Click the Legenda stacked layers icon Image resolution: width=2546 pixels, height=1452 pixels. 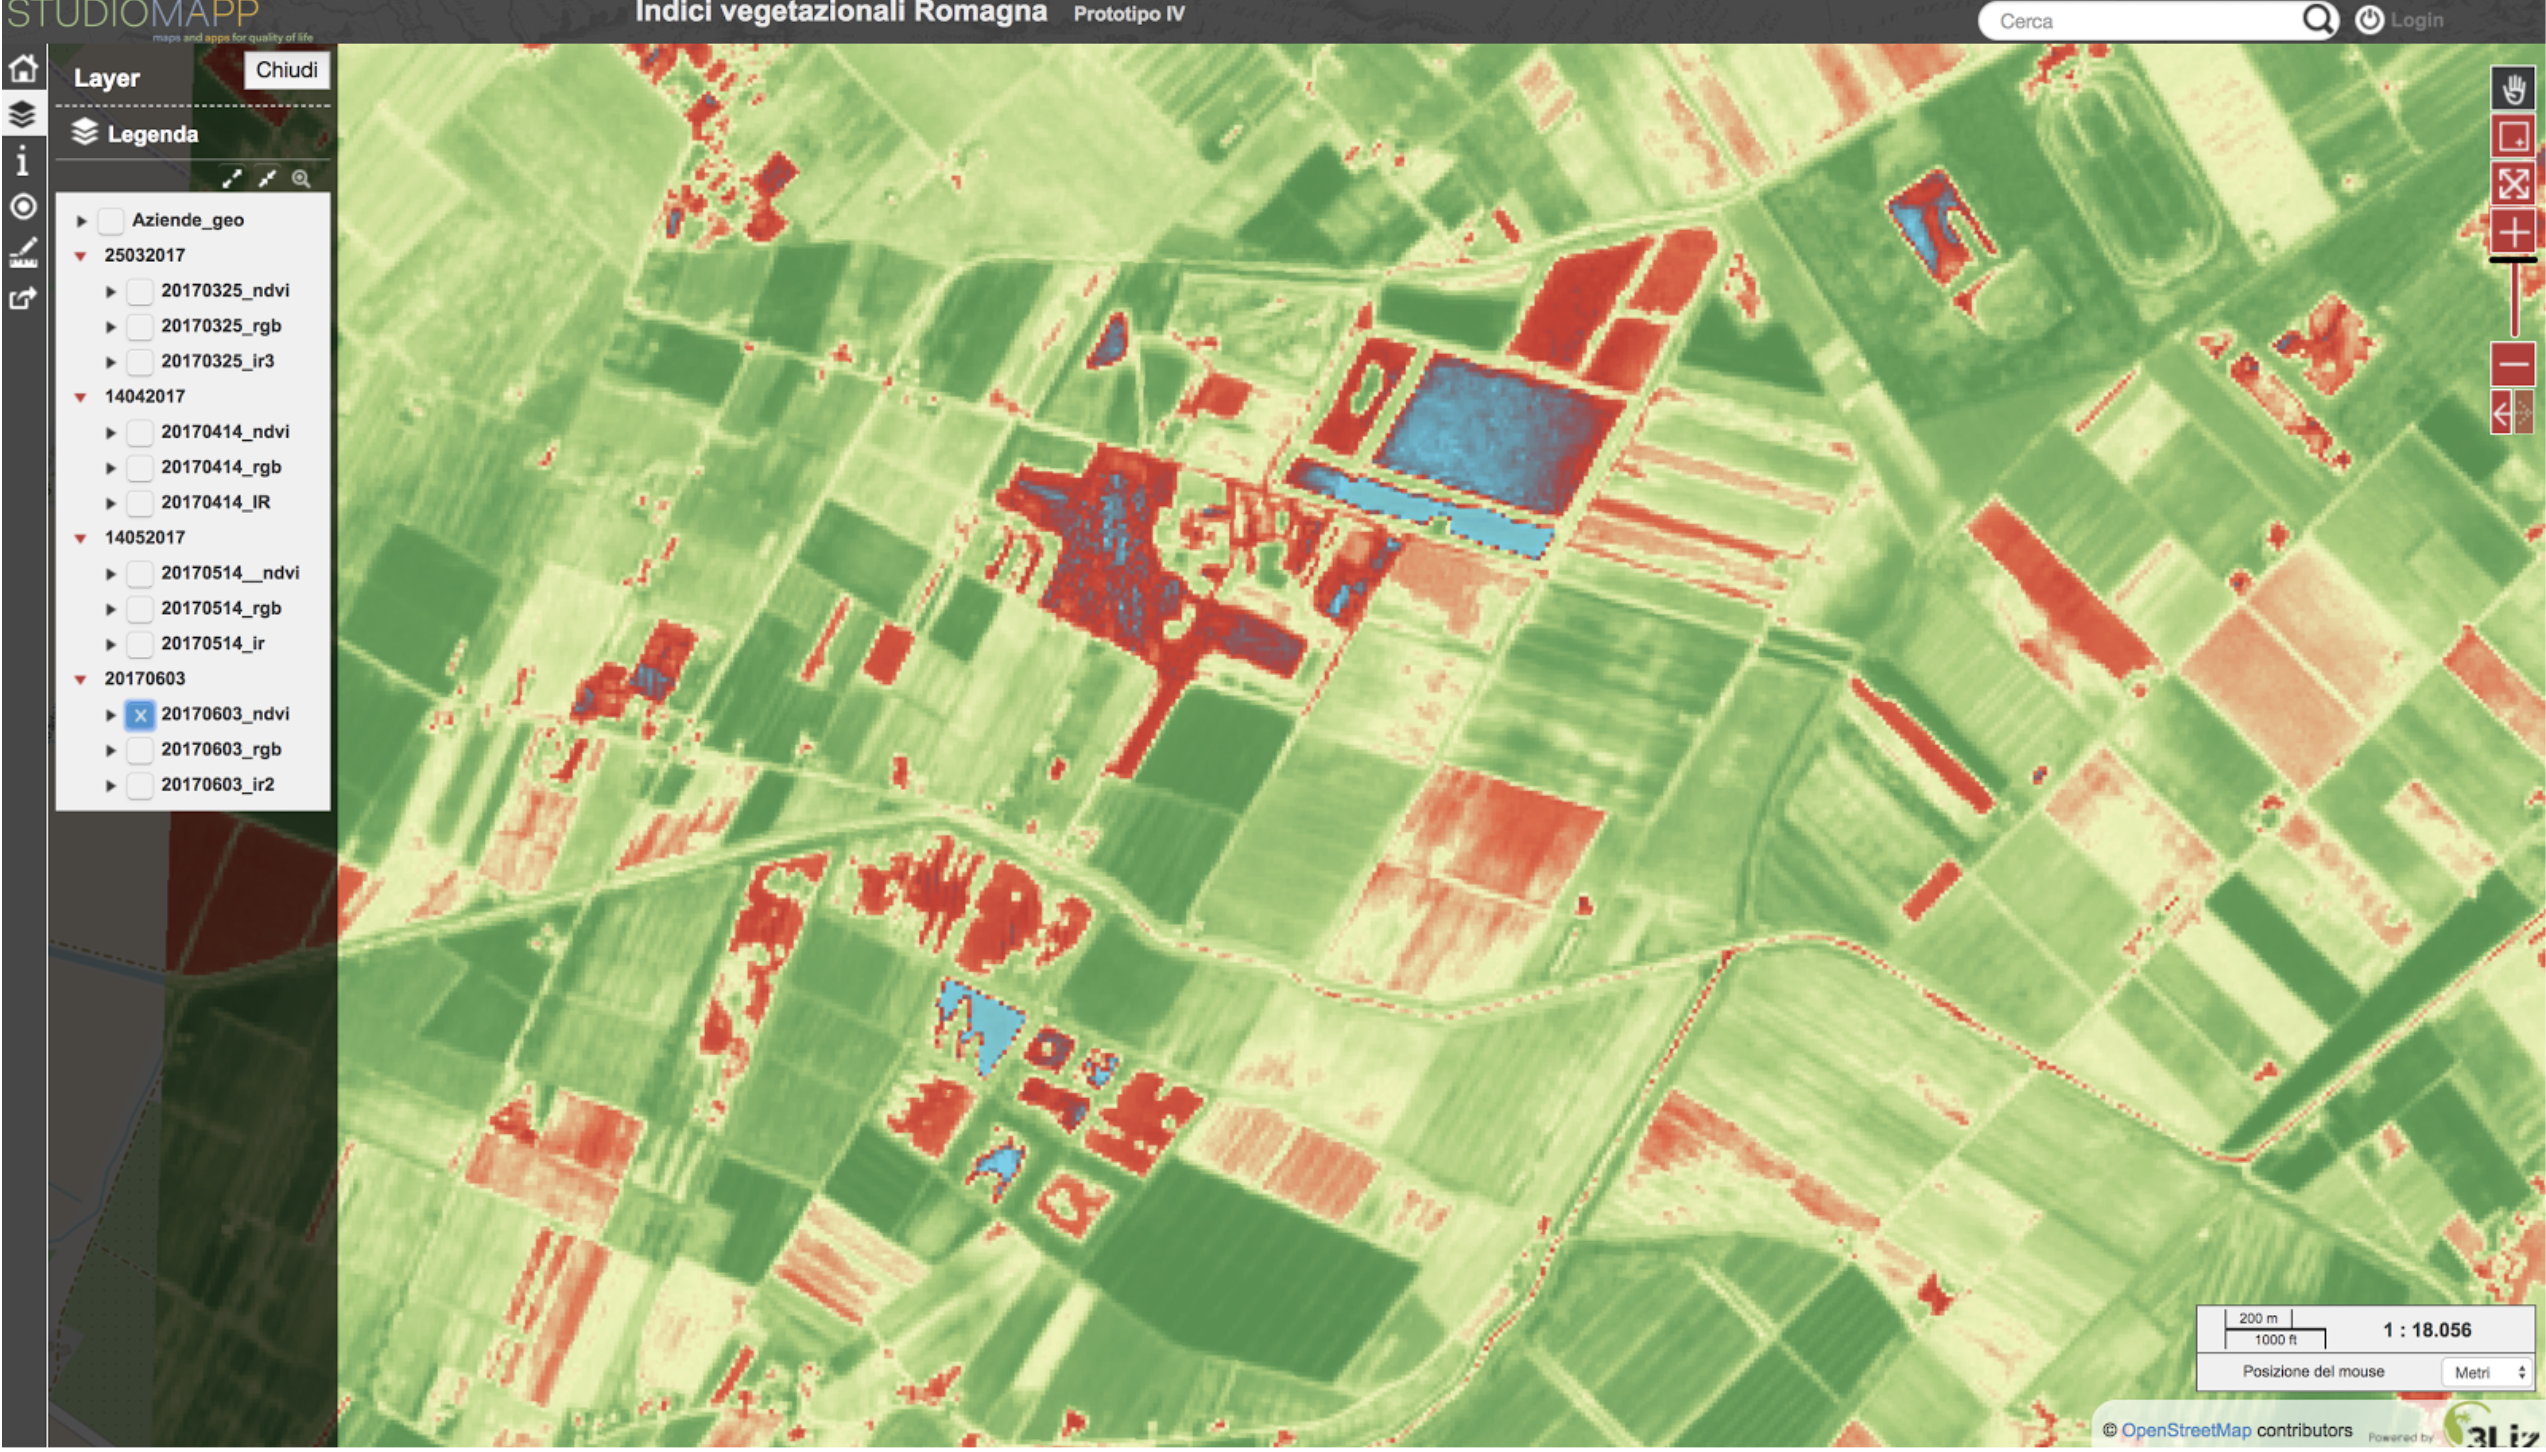(85, 133)
